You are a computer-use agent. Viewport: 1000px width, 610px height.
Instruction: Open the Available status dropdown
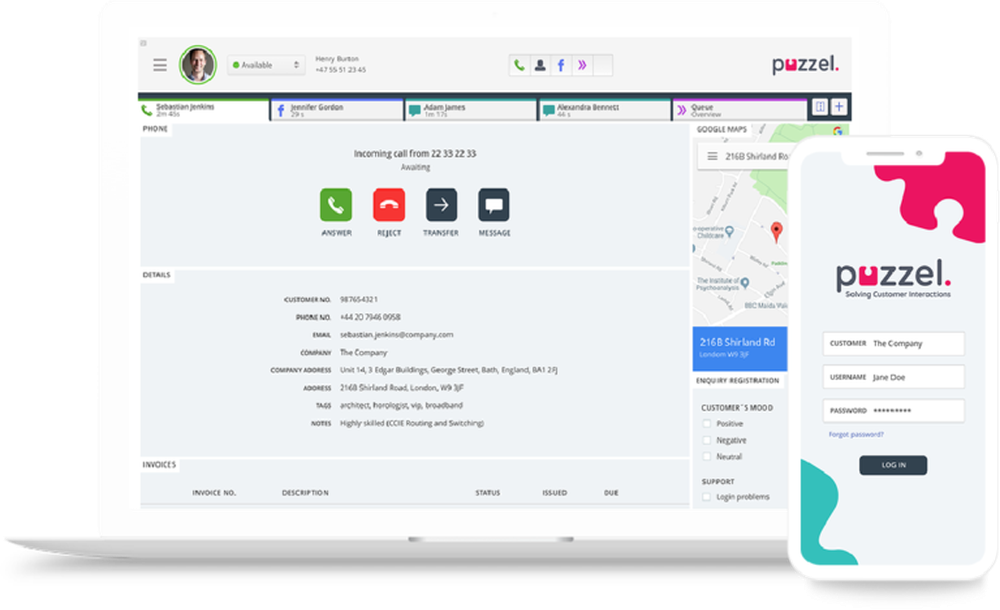point(266,65)
